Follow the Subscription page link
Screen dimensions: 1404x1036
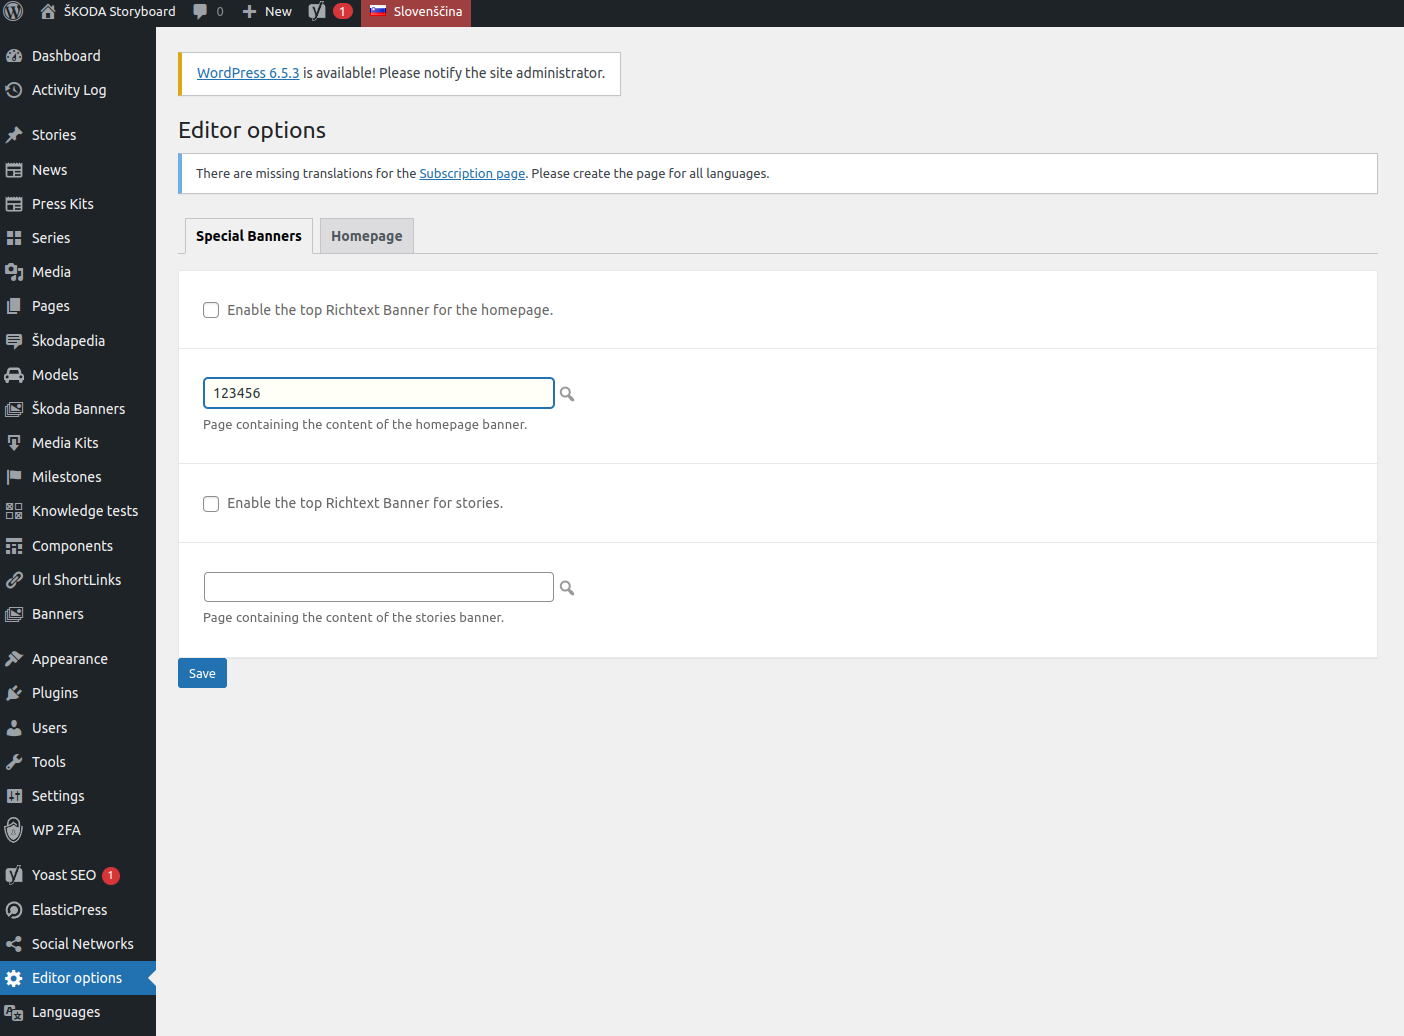click(x=472, y=174)
